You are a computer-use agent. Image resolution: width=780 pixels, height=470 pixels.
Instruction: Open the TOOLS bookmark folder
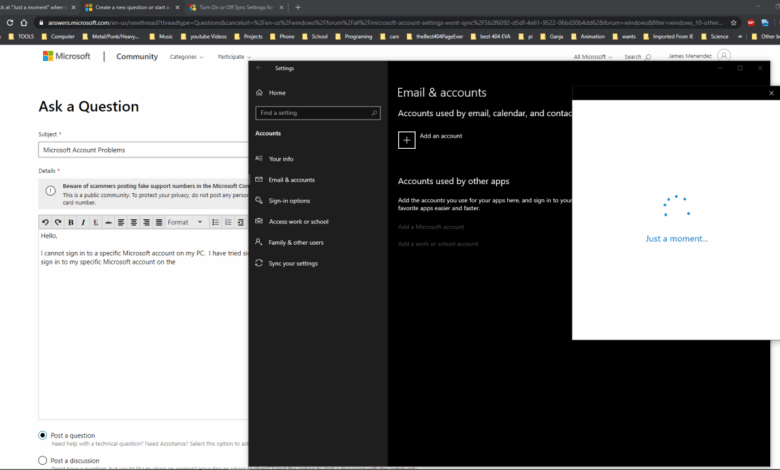click(21, 36)
